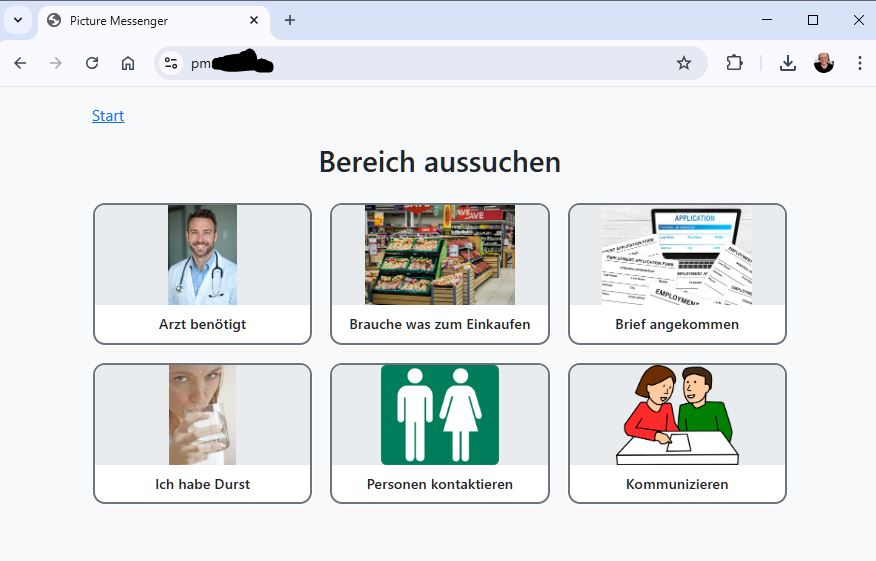Reload the Picture Messenger page
Screen dimensions: 876x561
click(92, 63)
